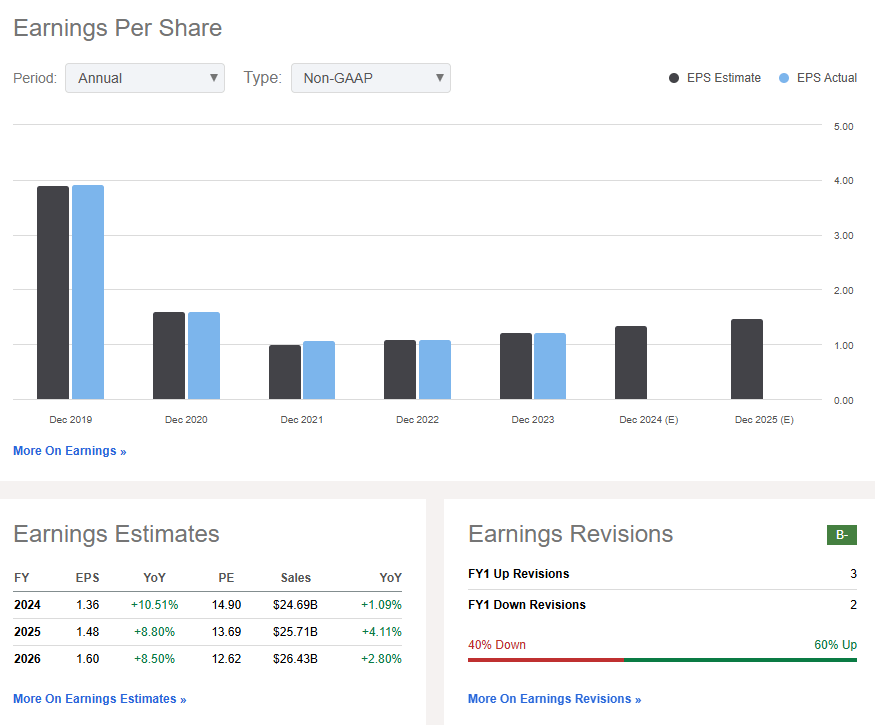Screen dimensions: 875x725
Task: Click the EPS Estimate legend dot
Action: click(674, 77)
